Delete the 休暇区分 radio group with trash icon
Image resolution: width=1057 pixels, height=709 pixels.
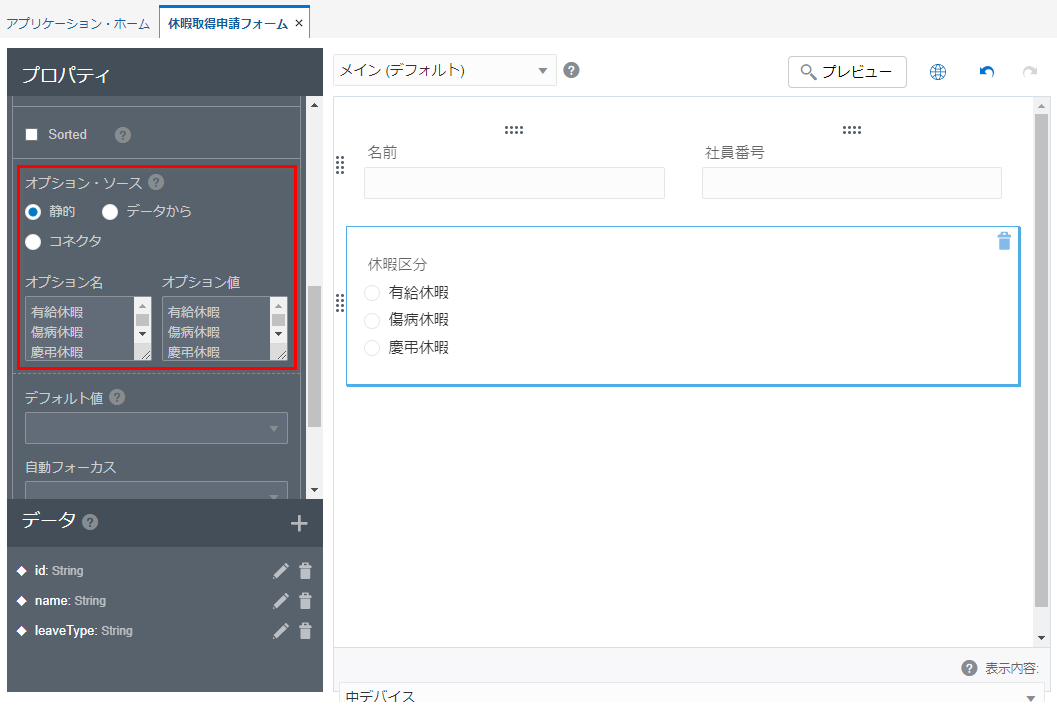coord(1004,241)
